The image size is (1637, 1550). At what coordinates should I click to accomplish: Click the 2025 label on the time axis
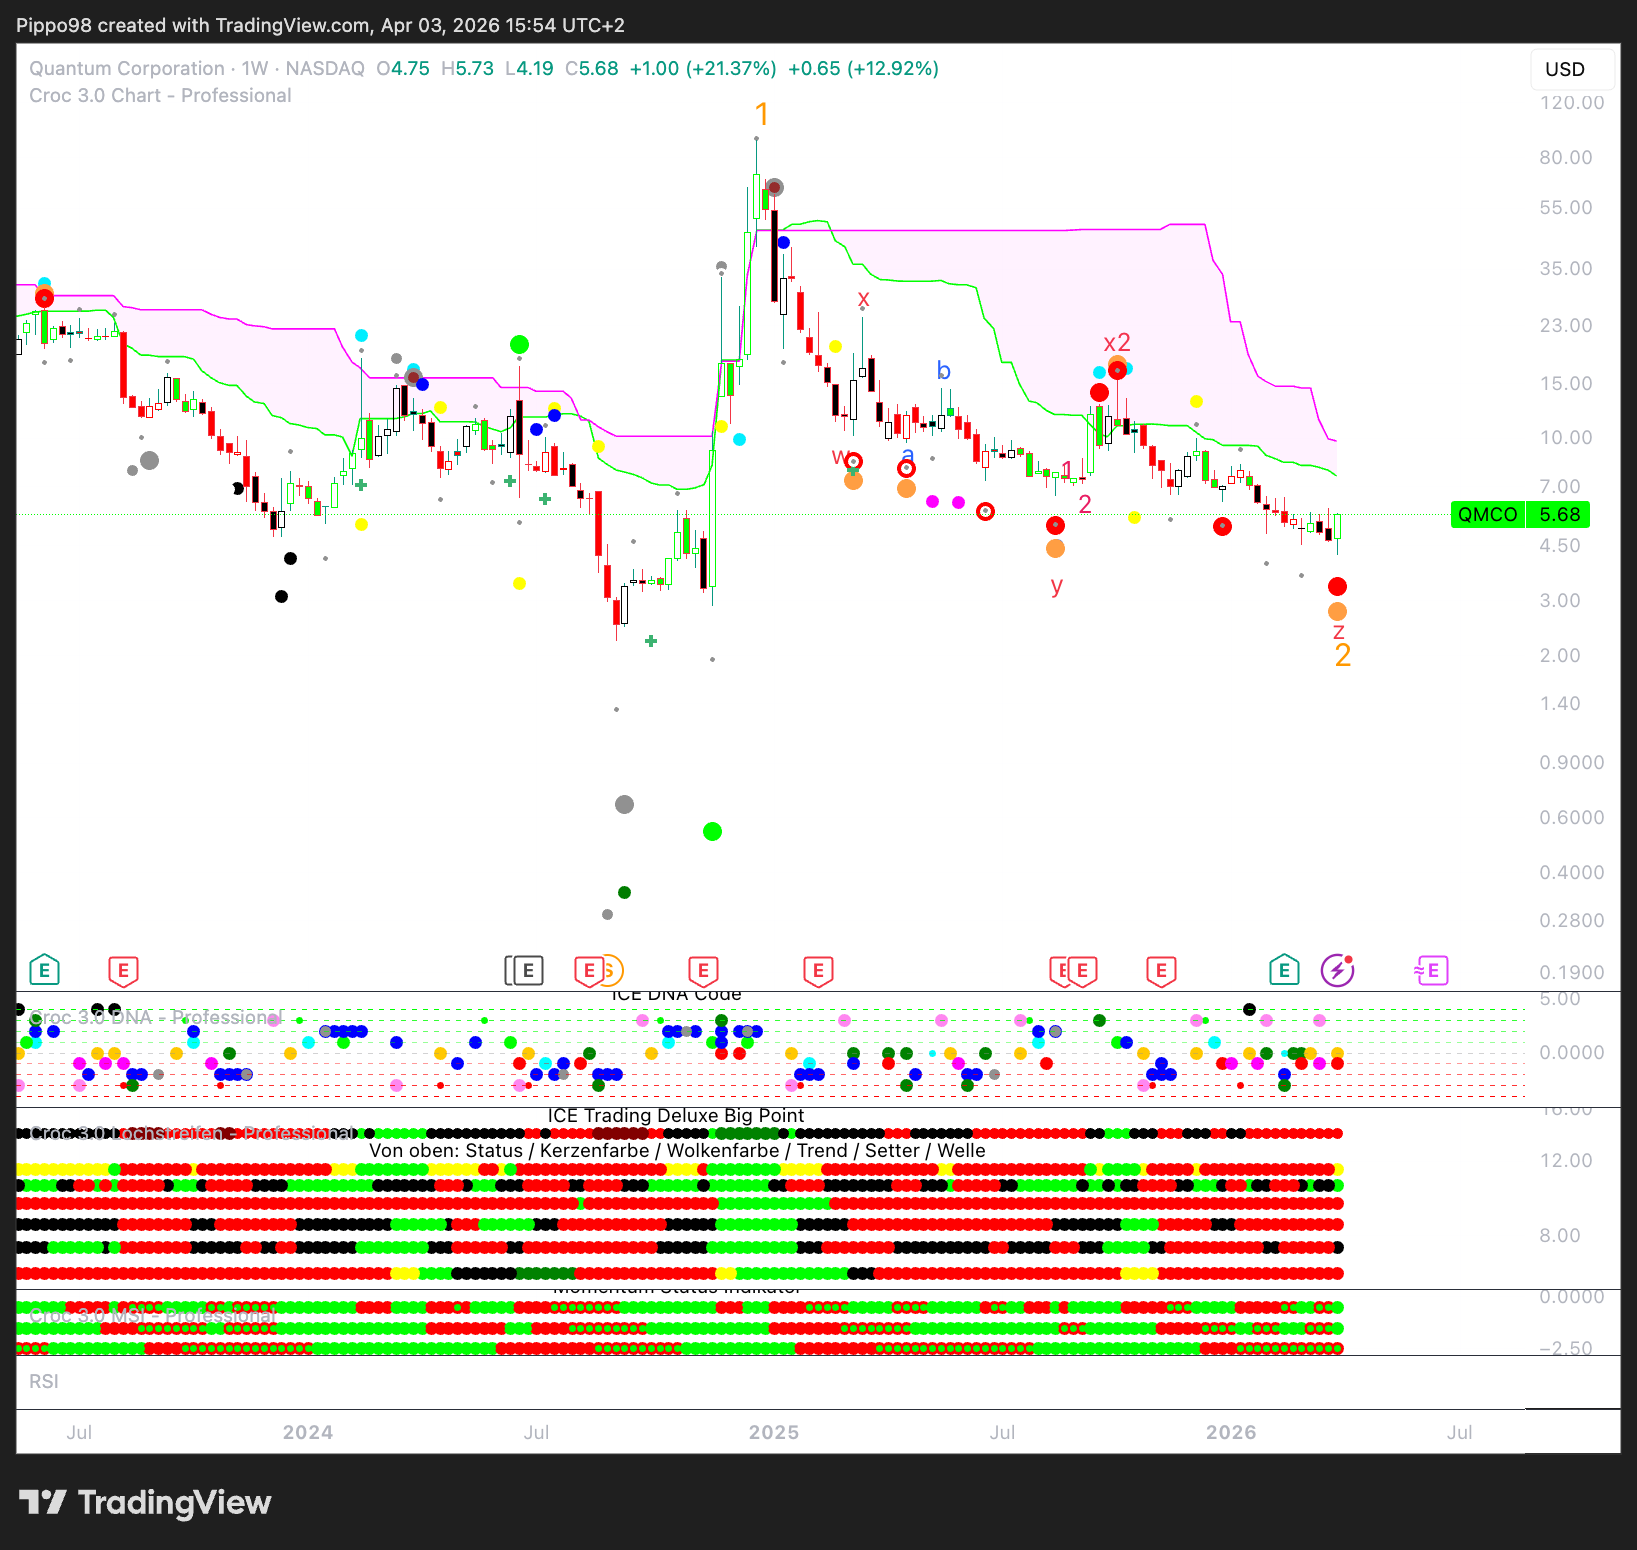774,1432
